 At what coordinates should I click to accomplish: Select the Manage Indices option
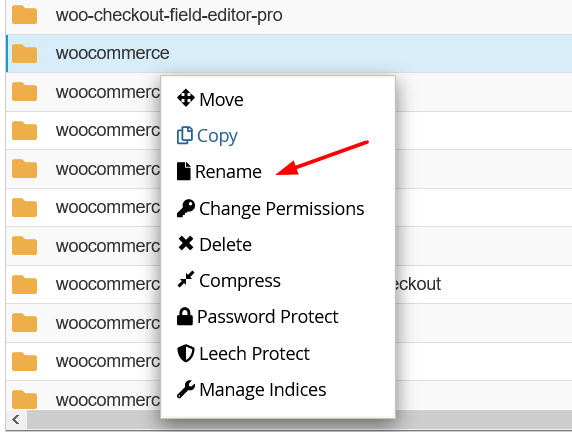pyautogui.click(x=263, y=389)
